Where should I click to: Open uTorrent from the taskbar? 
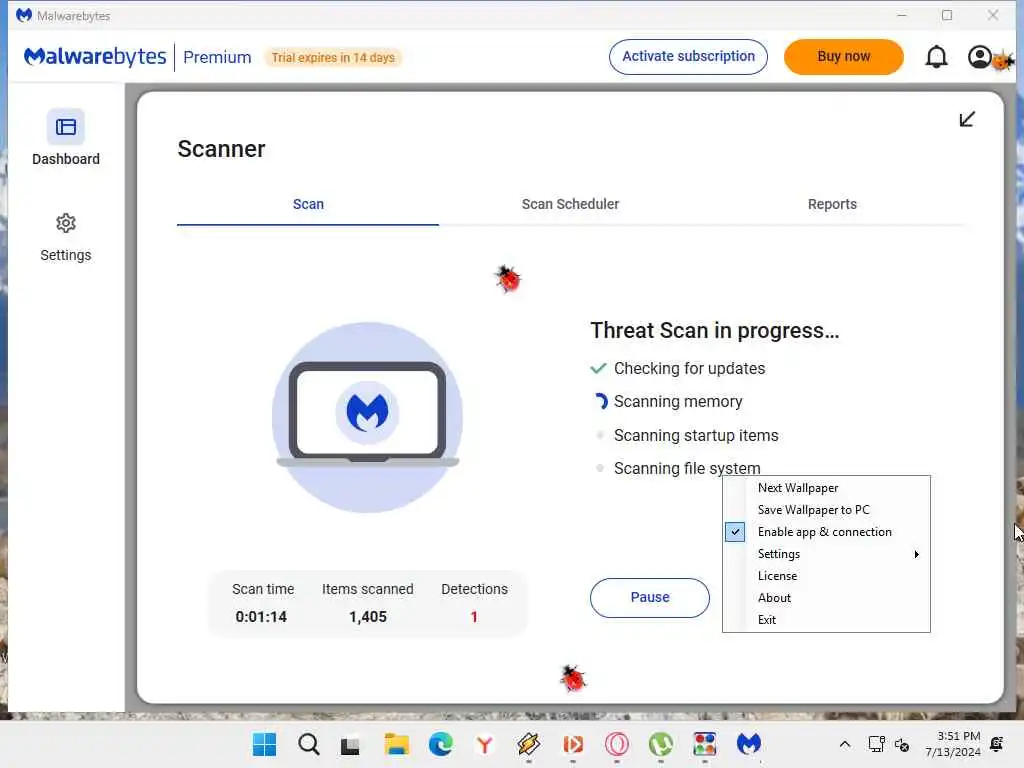click(x=660, y=744)
